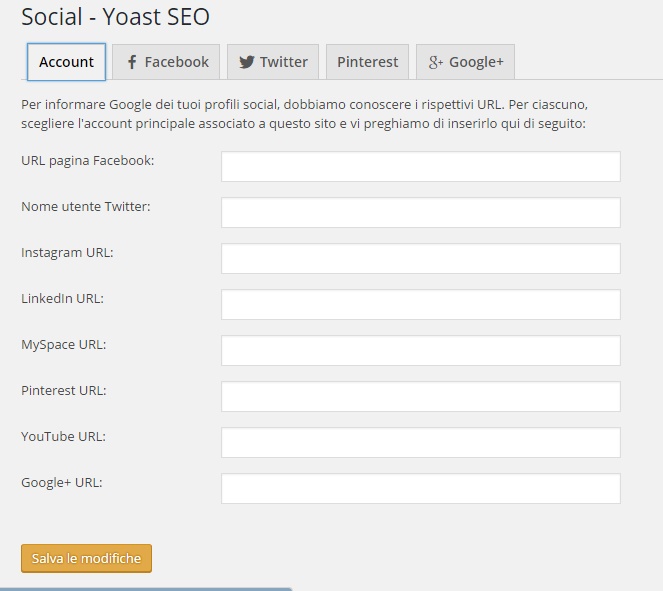The image size is (663, 591).
Task: Open the Facebook tab
Action: click(x=166, y=62)
